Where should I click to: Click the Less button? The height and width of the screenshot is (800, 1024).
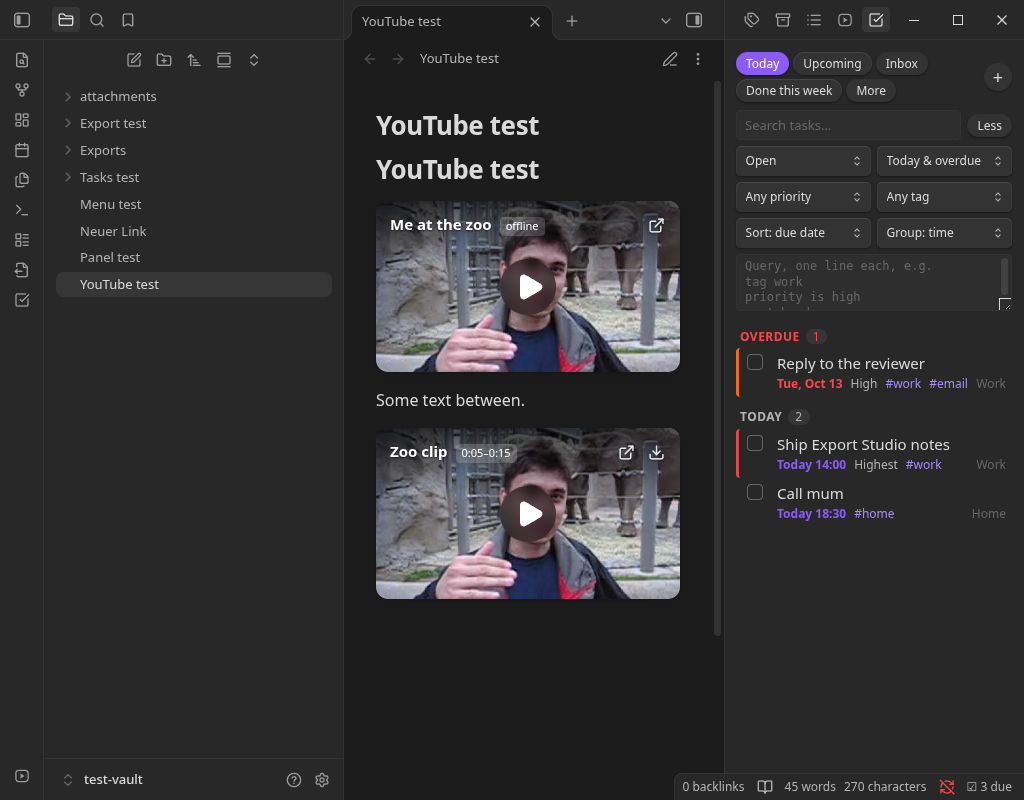989,126
